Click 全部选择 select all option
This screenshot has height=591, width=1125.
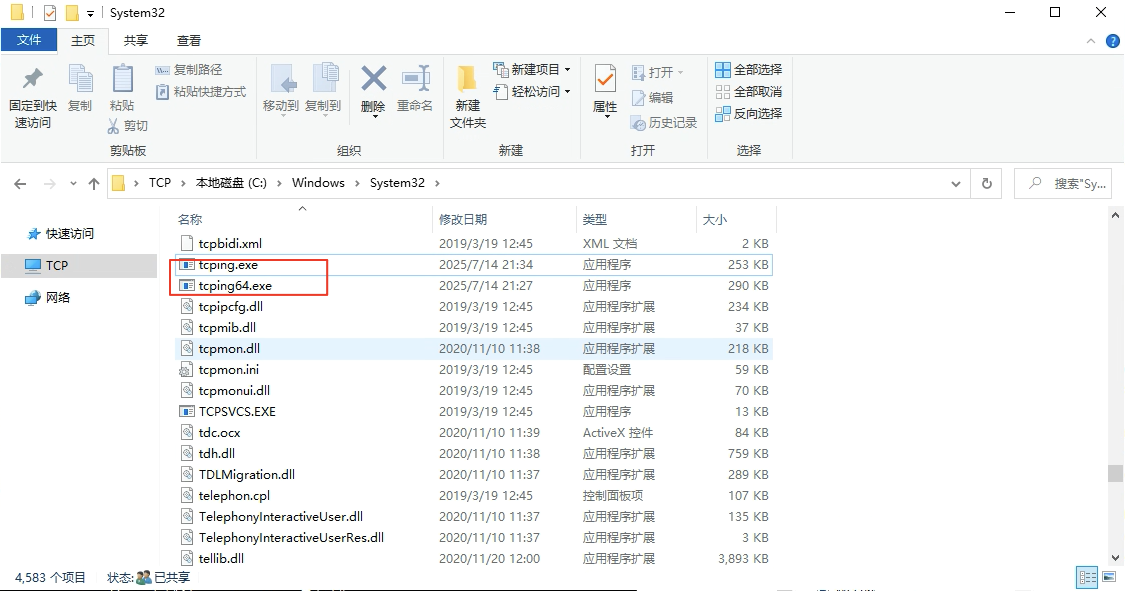(749, 70)
